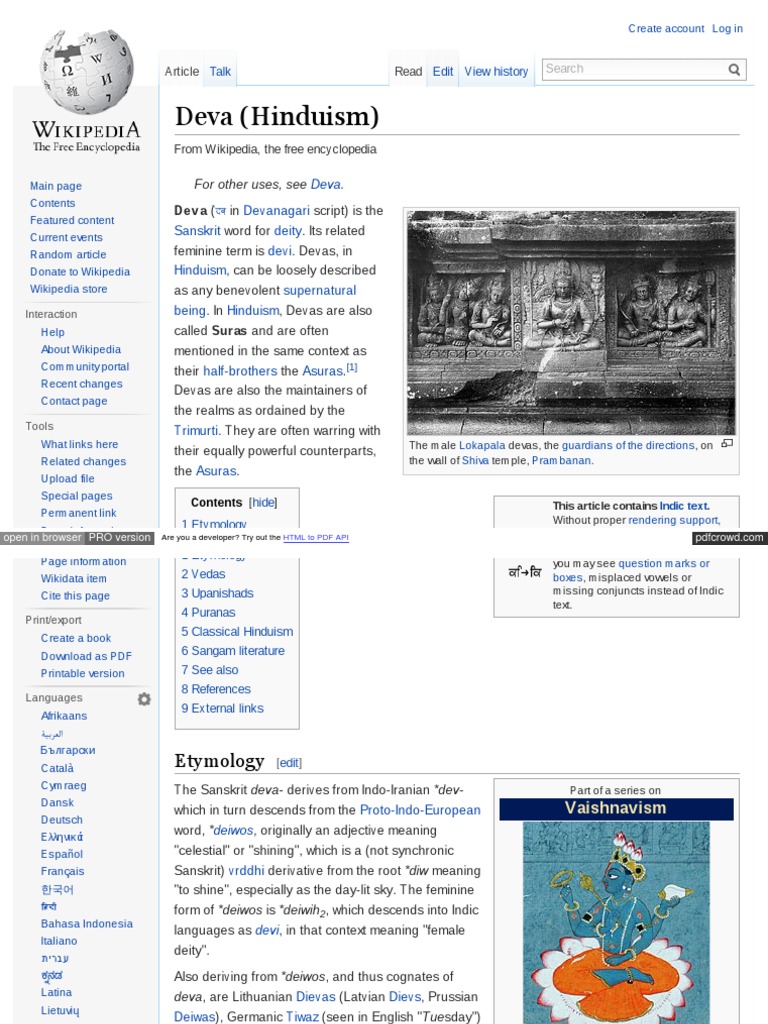The width and height of the screenshot is (768, 1024).
Task: Jump to 9 External links section
Action: (x=223, y=708)
